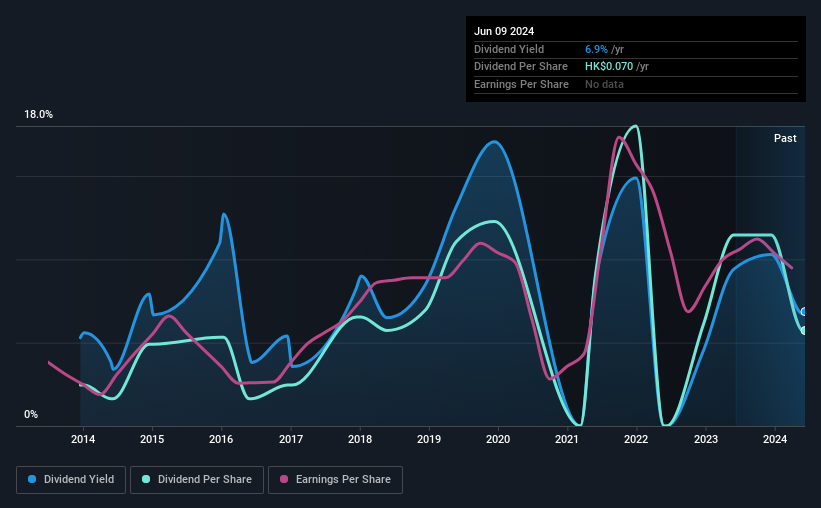The width and height of the screenshot is (821, 508).
Task: Click the 2024 x-axis label
Action: tap(775, 439)
